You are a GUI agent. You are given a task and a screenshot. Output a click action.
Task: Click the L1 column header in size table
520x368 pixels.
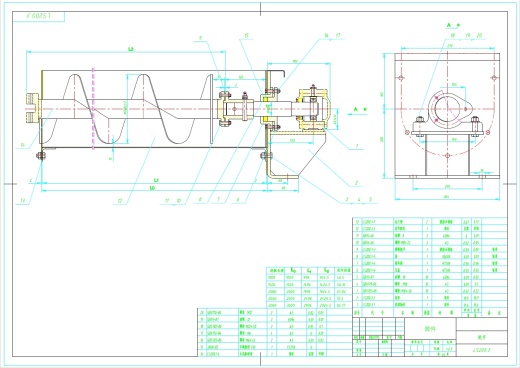pyautogui.click(x=310, y=270)
